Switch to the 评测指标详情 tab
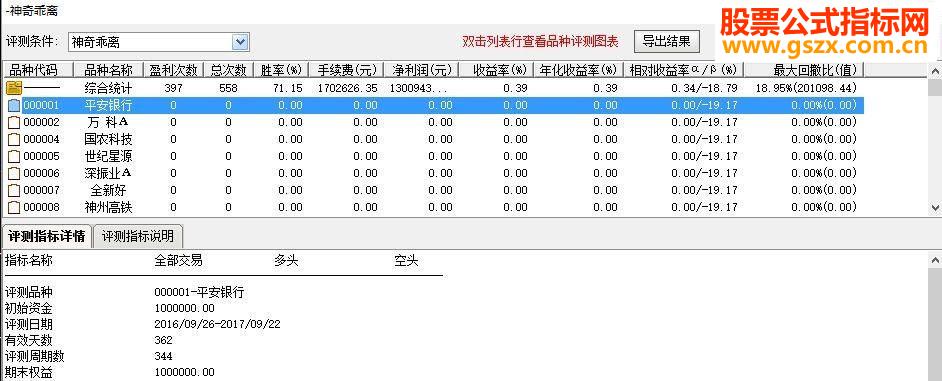Screen dimensions: 942x381 (46, 236)
